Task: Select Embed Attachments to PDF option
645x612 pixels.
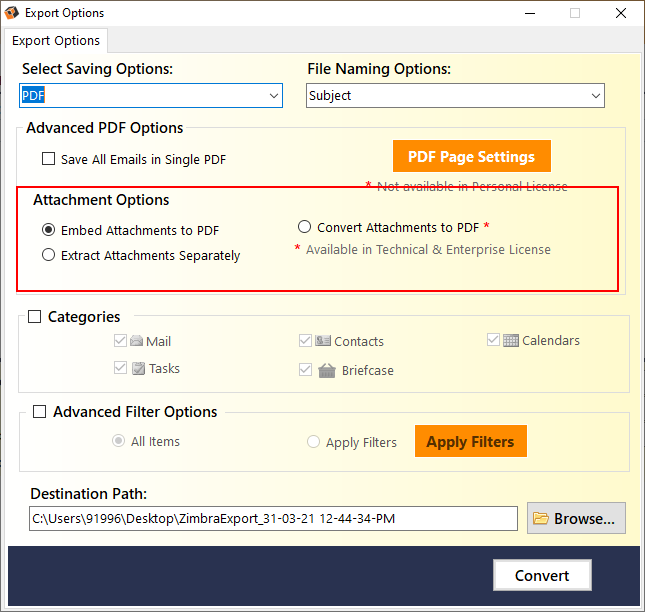Action: click(x=49, y=230)
